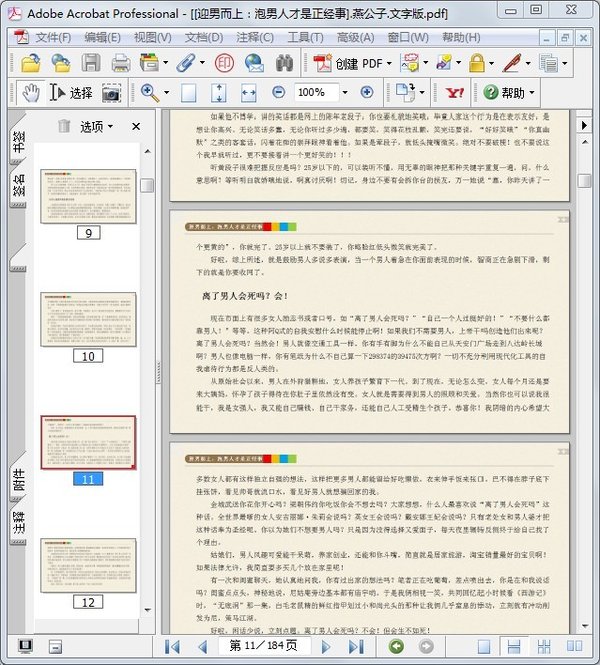Click the grey Next View button
Image resolution: width=600 pixels, height=665 pixels.
click(426, 646)
